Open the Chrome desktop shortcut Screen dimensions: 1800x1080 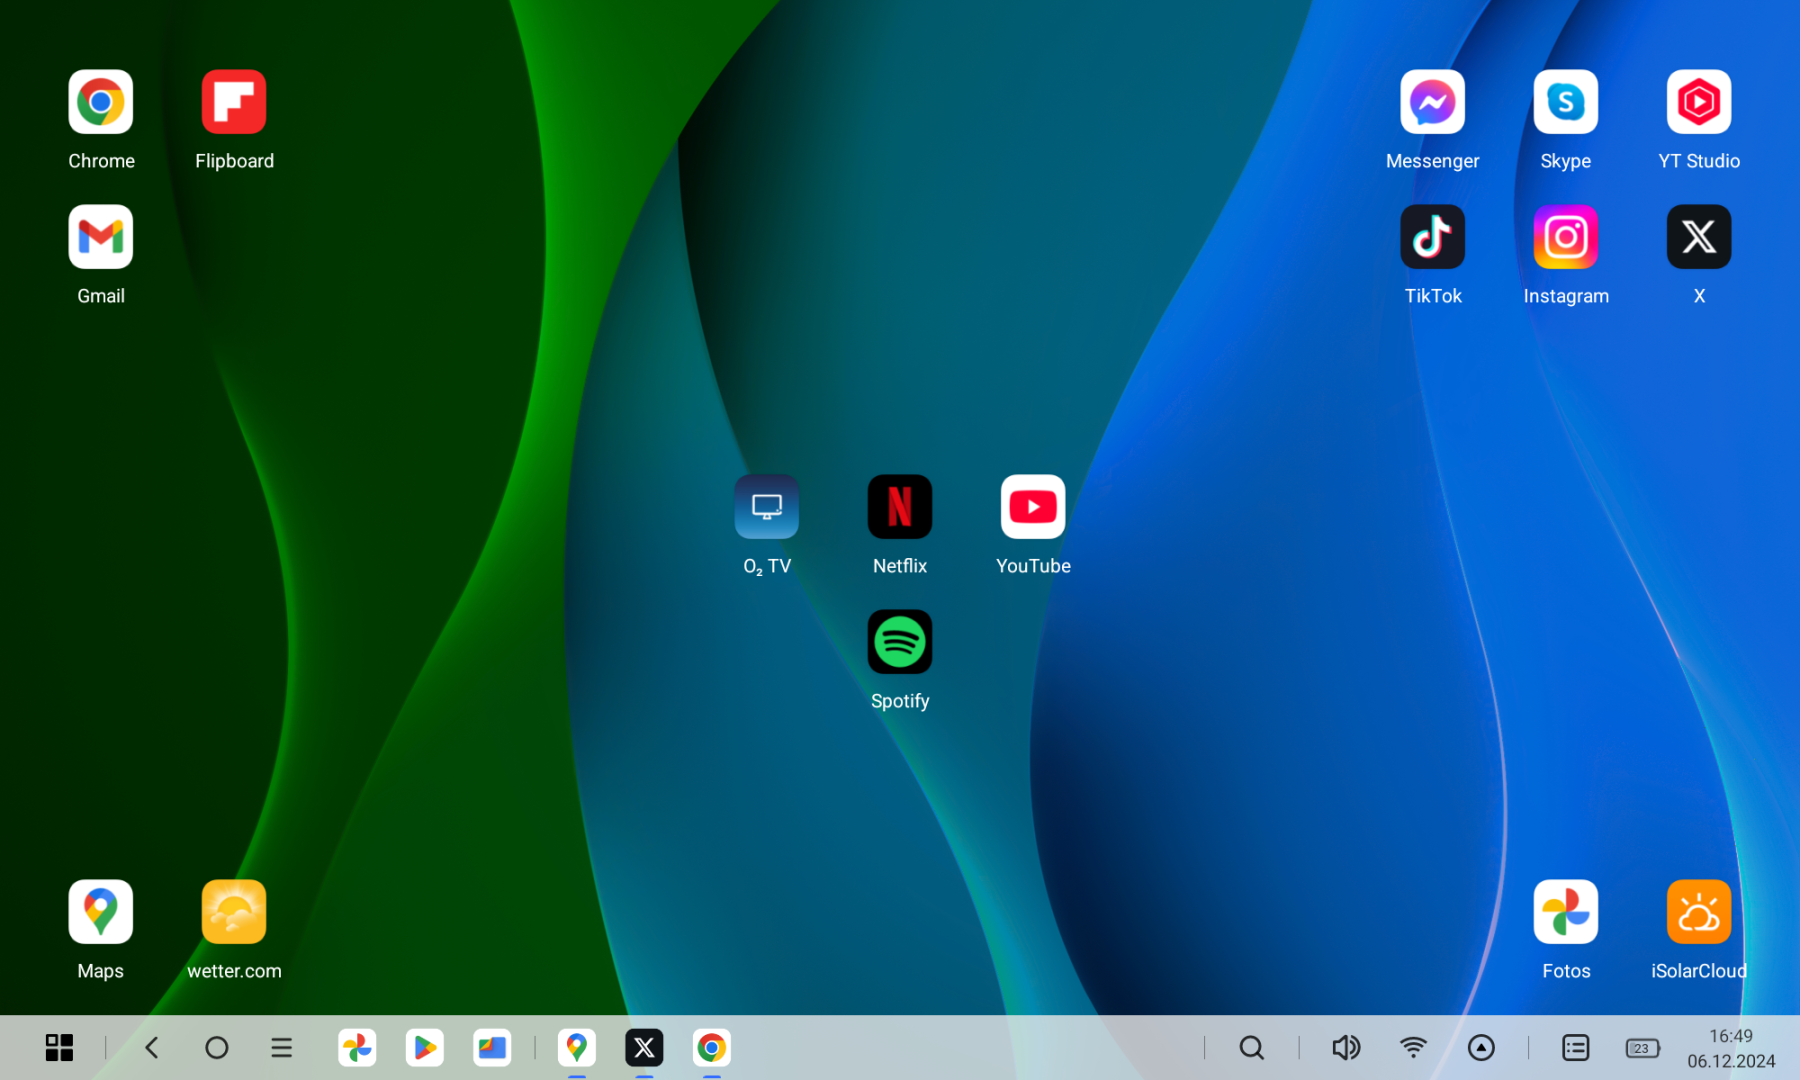[x=101, y=102]
